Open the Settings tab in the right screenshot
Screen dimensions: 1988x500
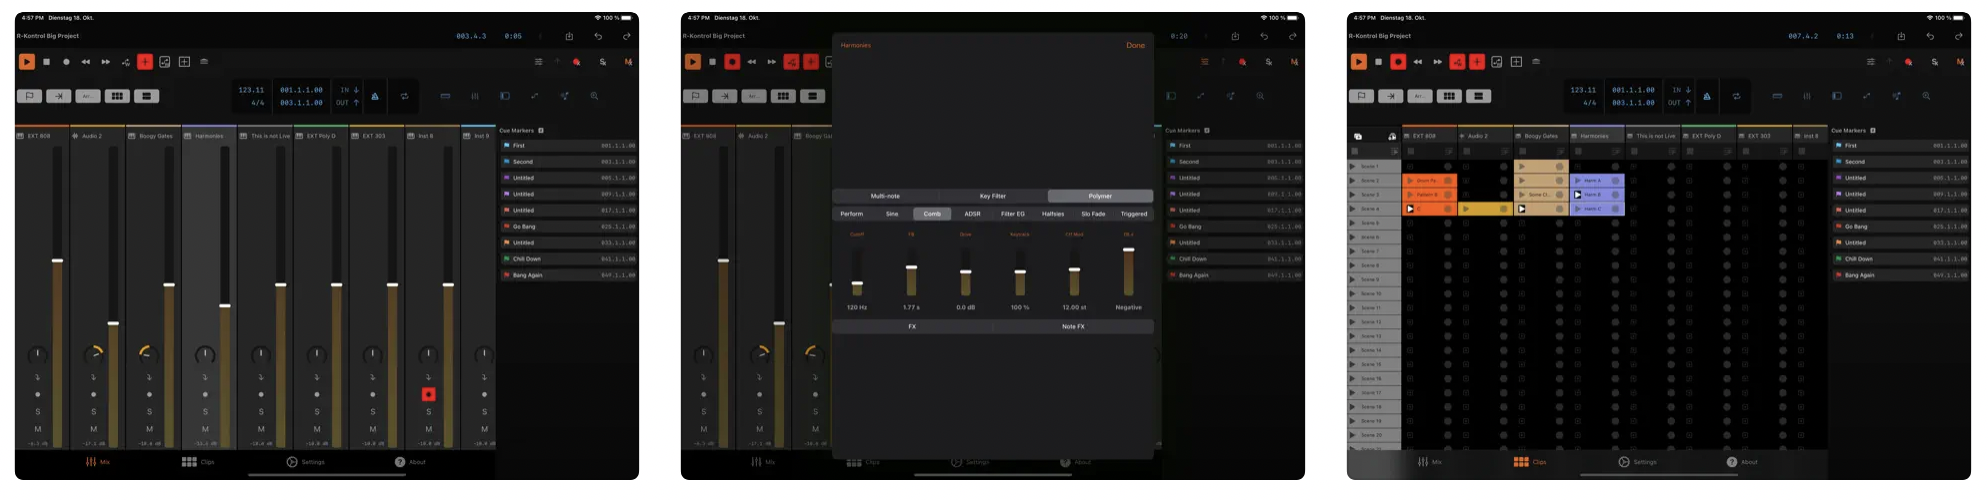coord(1637,462)
